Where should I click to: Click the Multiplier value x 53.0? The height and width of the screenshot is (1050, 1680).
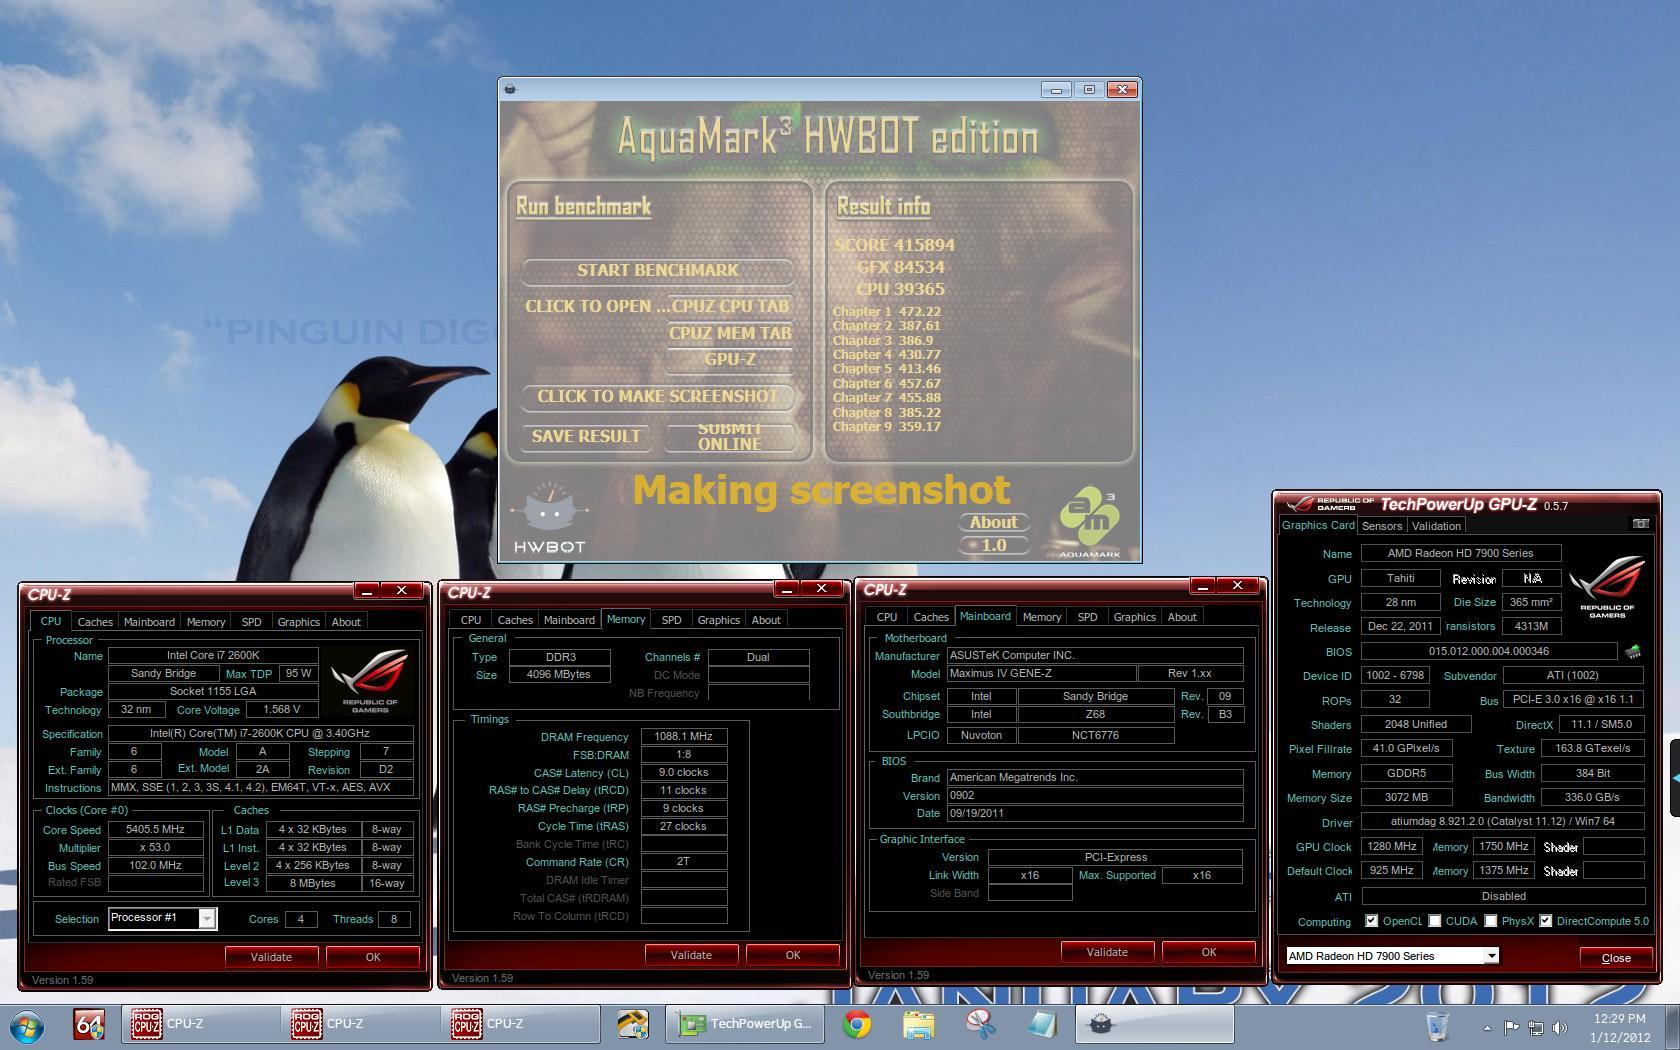click(x=155, y=847)
